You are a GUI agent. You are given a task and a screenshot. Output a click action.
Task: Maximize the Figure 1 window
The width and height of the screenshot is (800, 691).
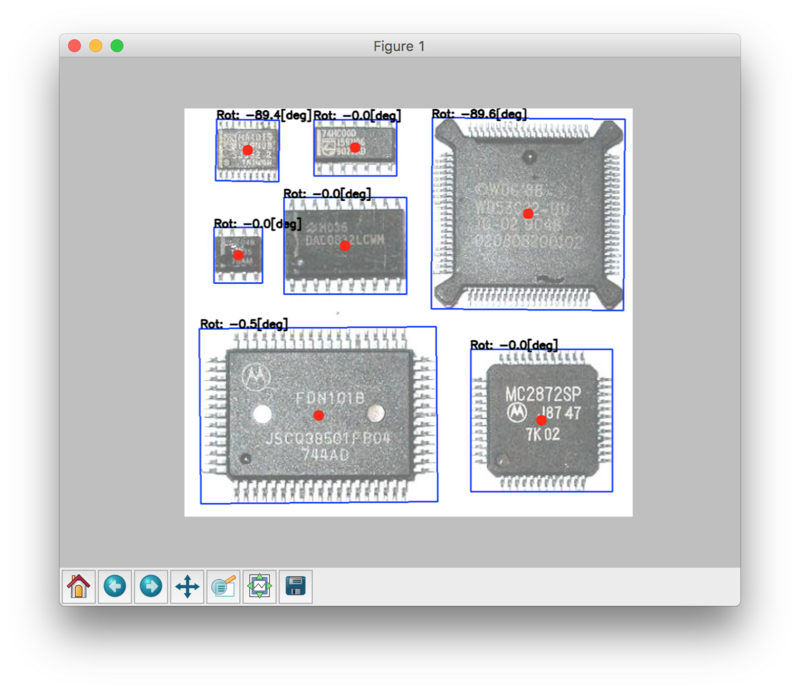coord(117,46)
